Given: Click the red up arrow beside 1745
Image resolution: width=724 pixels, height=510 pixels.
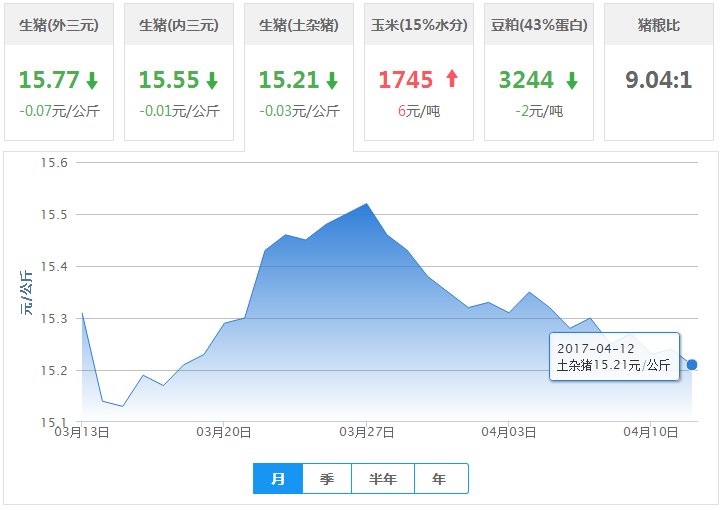Looking at the screenshot, I should pos(451,79).
